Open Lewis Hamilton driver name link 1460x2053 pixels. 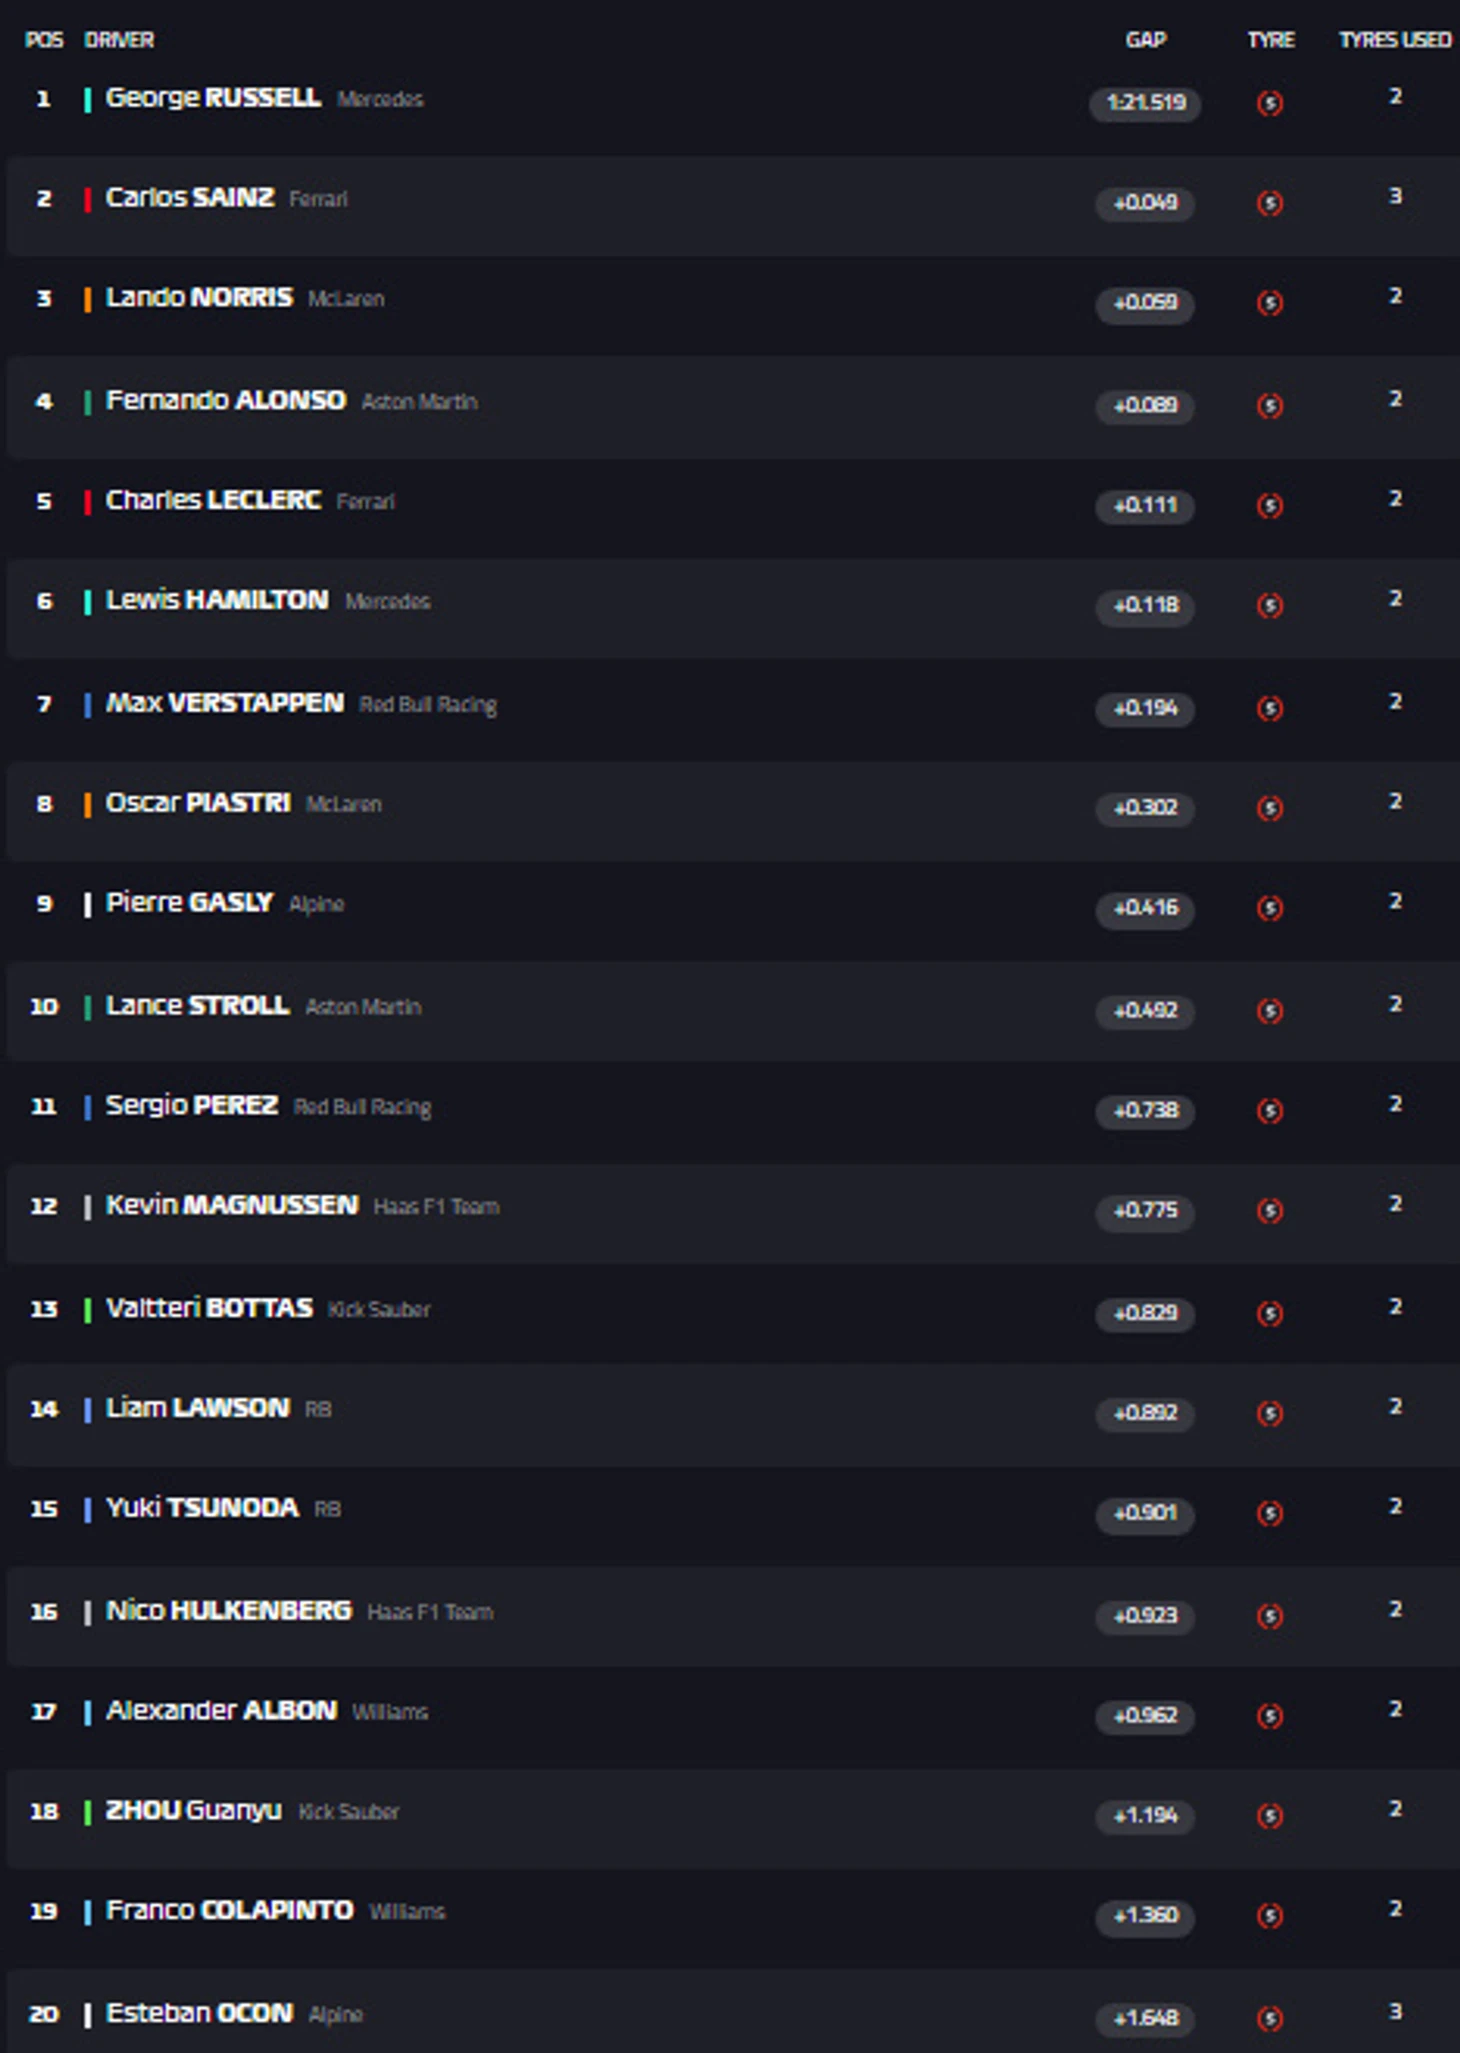(x=217, y=600)
